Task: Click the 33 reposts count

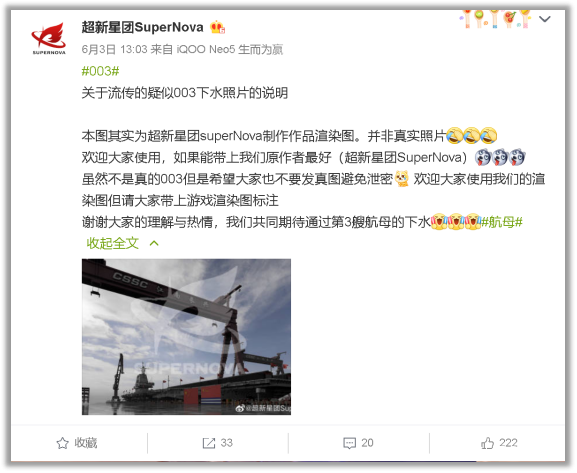Action: [226, 443]
